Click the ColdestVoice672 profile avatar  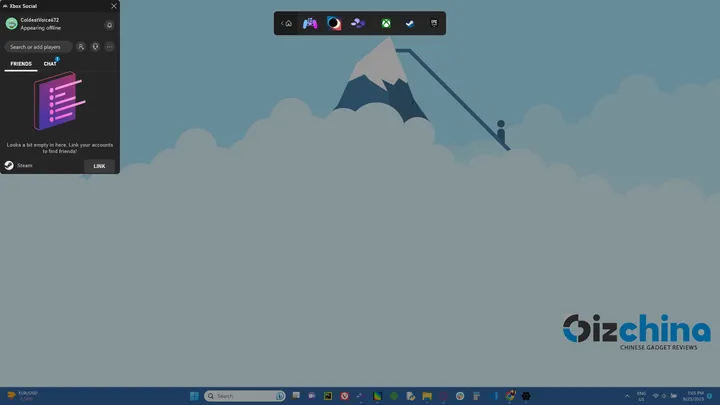click(x=12, y=24)
